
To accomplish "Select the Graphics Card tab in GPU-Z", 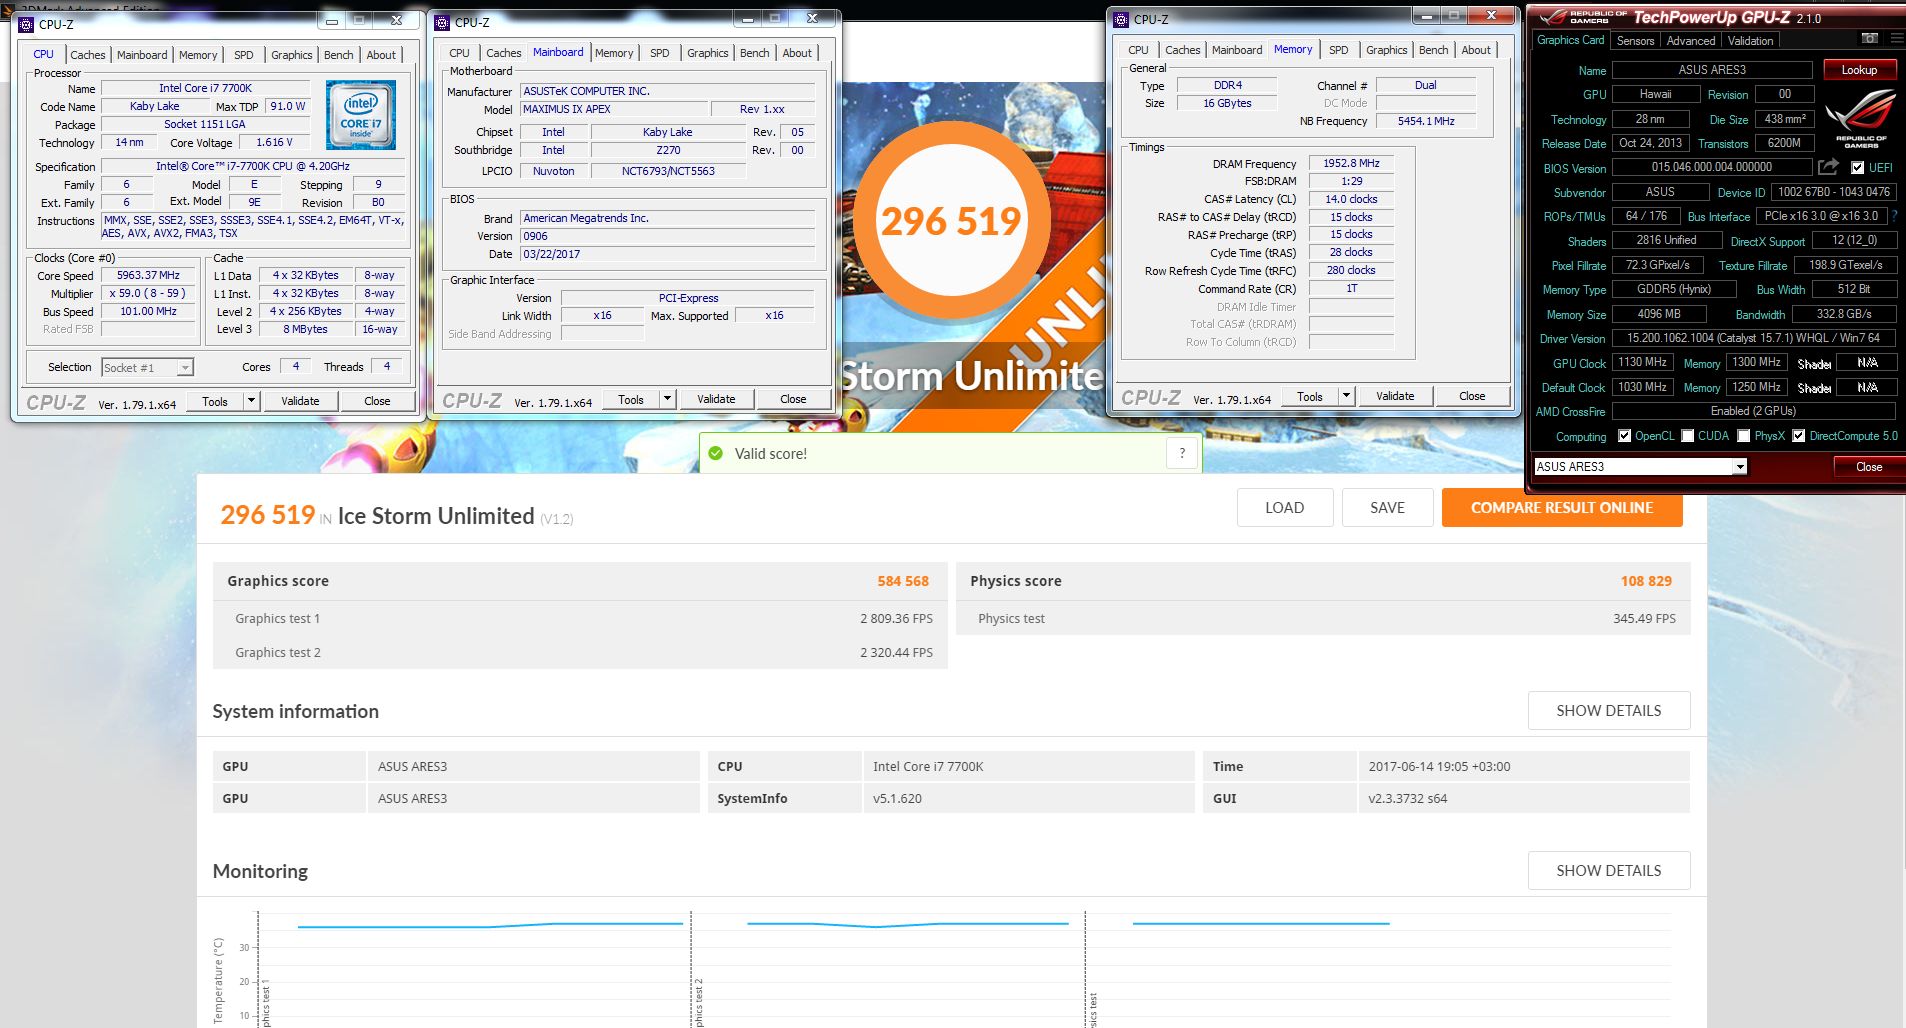I will pyautogui.click(x=1570, y=40).
